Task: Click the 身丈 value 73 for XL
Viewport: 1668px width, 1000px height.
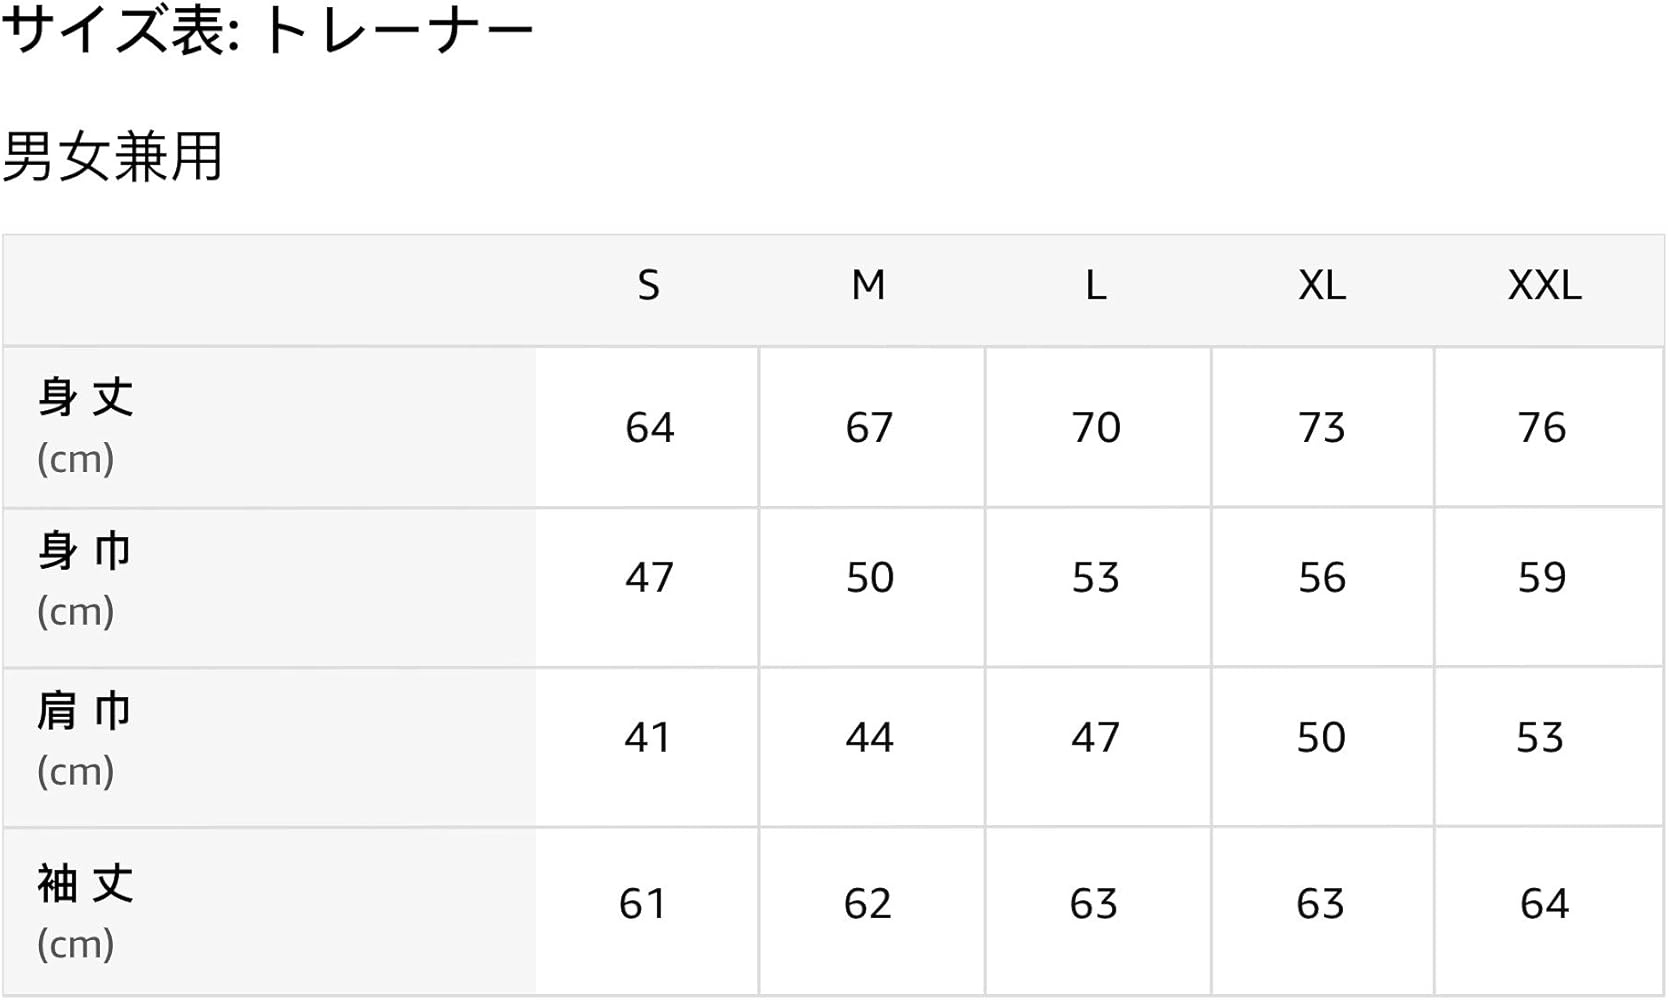Action: (1322, 428)
